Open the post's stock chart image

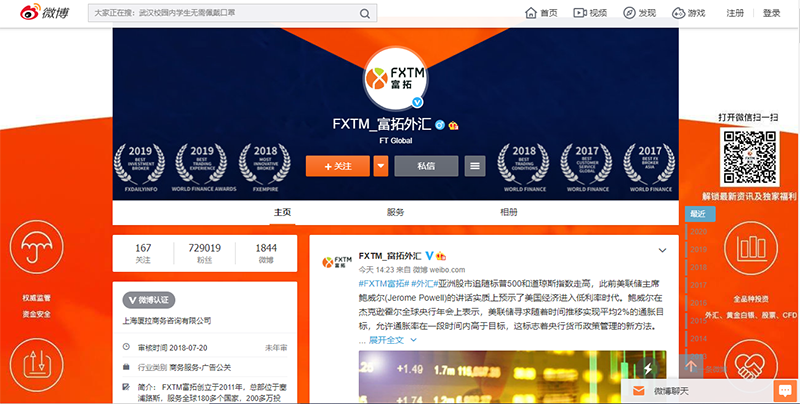click(512, 377)
